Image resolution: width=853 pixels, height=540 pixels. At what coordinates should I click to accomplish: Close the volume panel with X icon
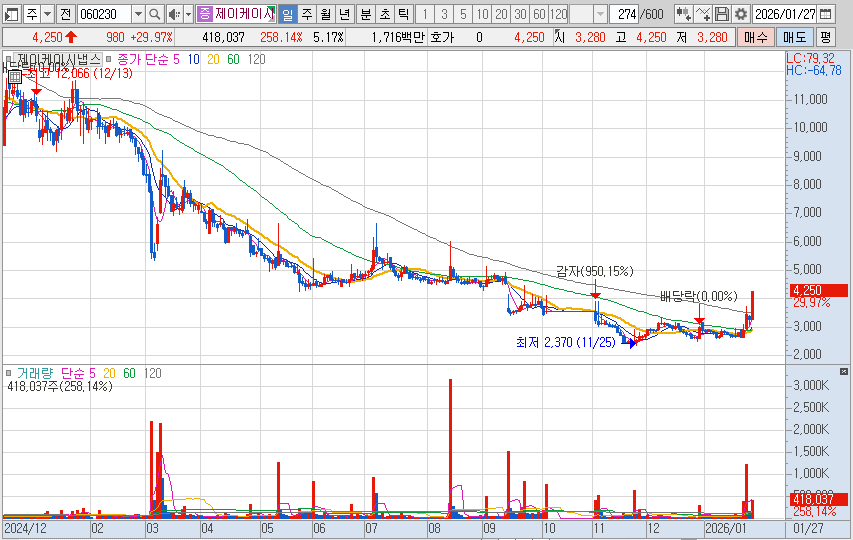click(x=844, y=371)
